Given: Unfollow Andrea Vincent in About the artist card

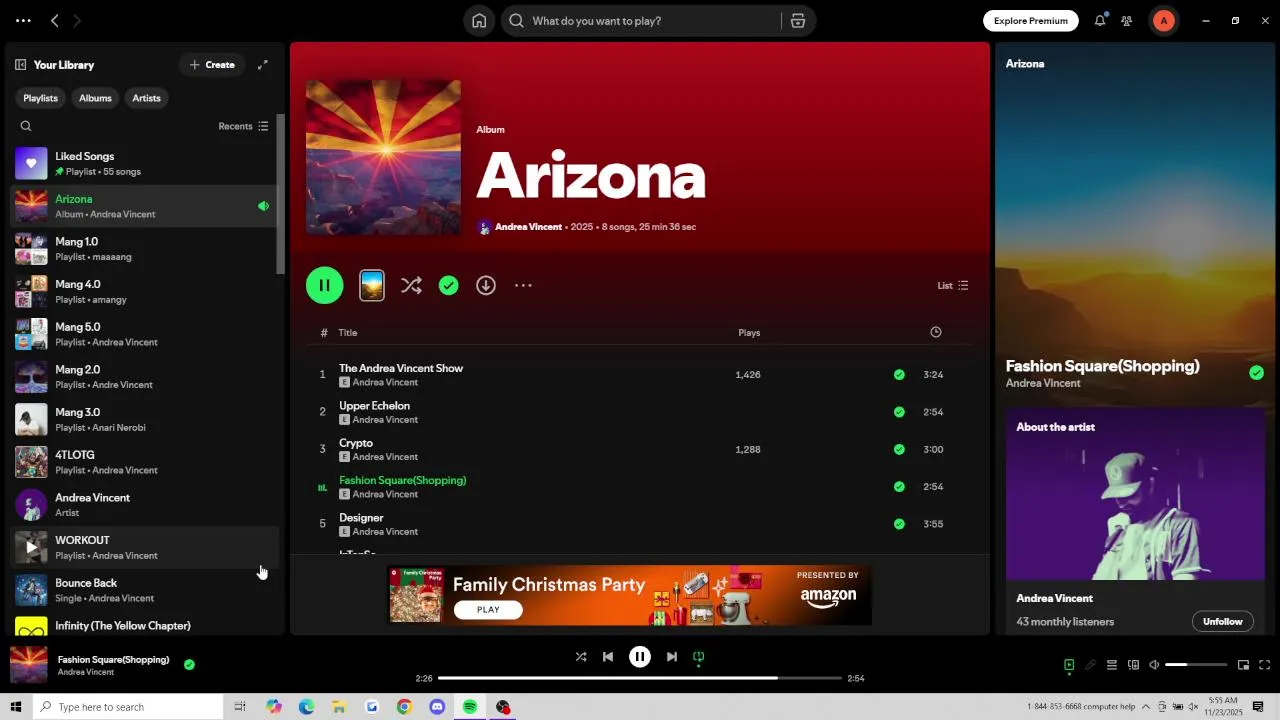Looking at the screenshot, I should pyautogui.click(x=1222, y=622).
